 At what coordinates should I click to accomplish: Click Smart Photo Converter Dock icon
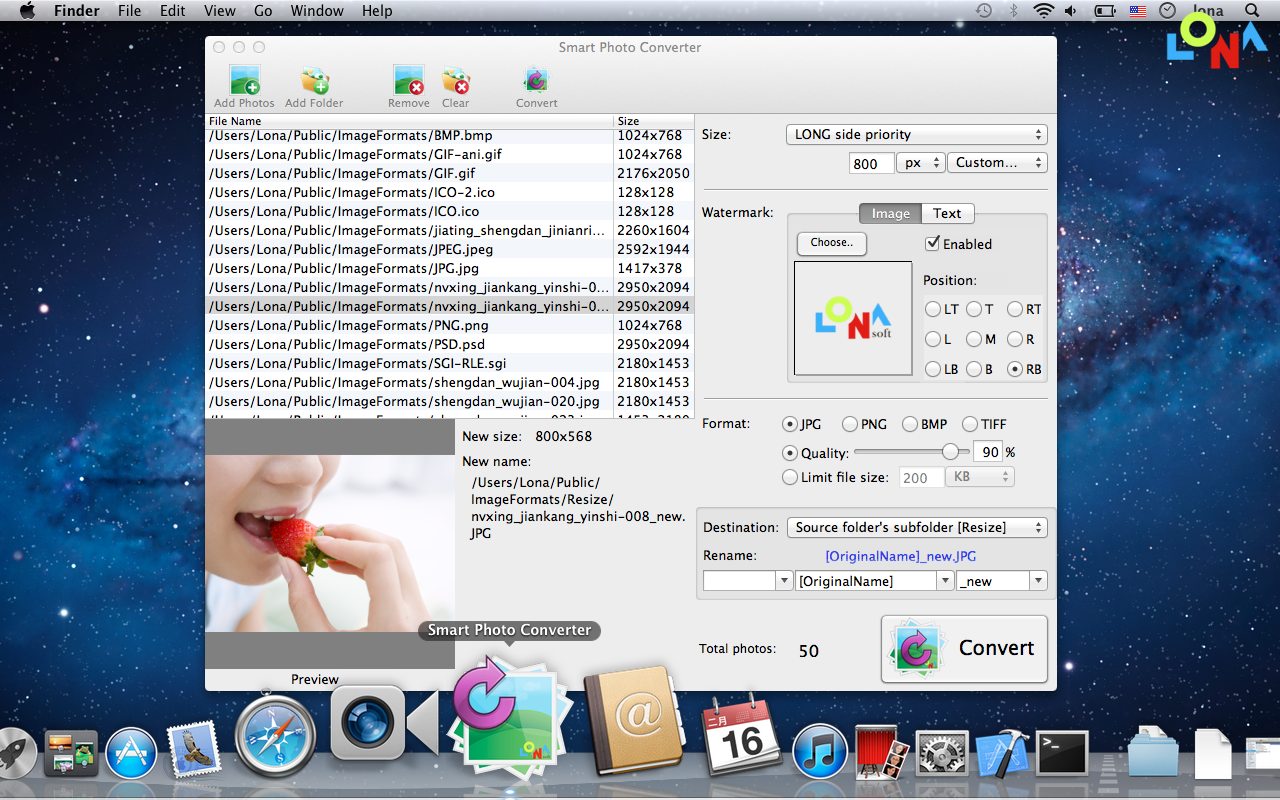click(510, 717)
